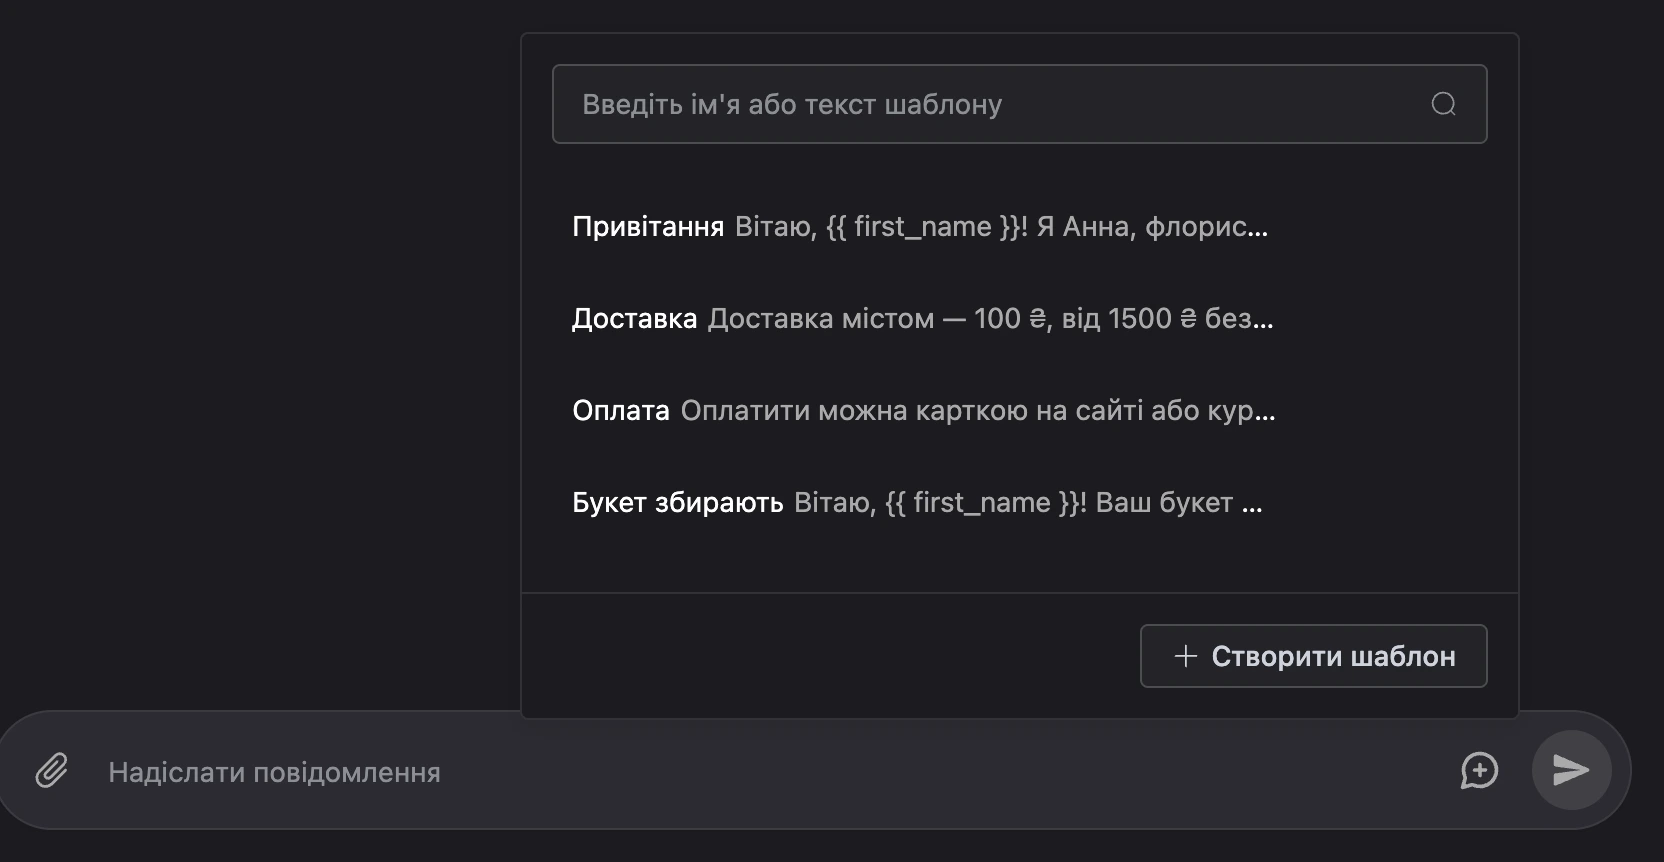Click {{ first_name }} variable in Привітання row
The height and width of the screenshot is (862, 1664).
(x=923, y=227)
